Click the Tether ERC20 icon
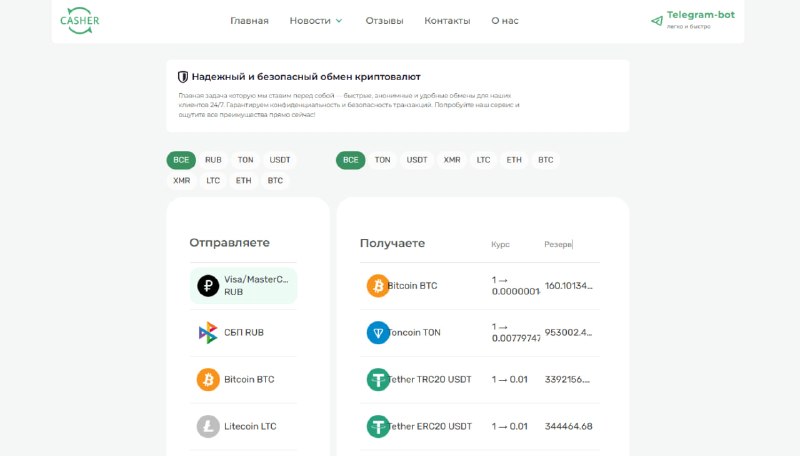The width and height of the screenshot is (800, 456). (378, 426)
